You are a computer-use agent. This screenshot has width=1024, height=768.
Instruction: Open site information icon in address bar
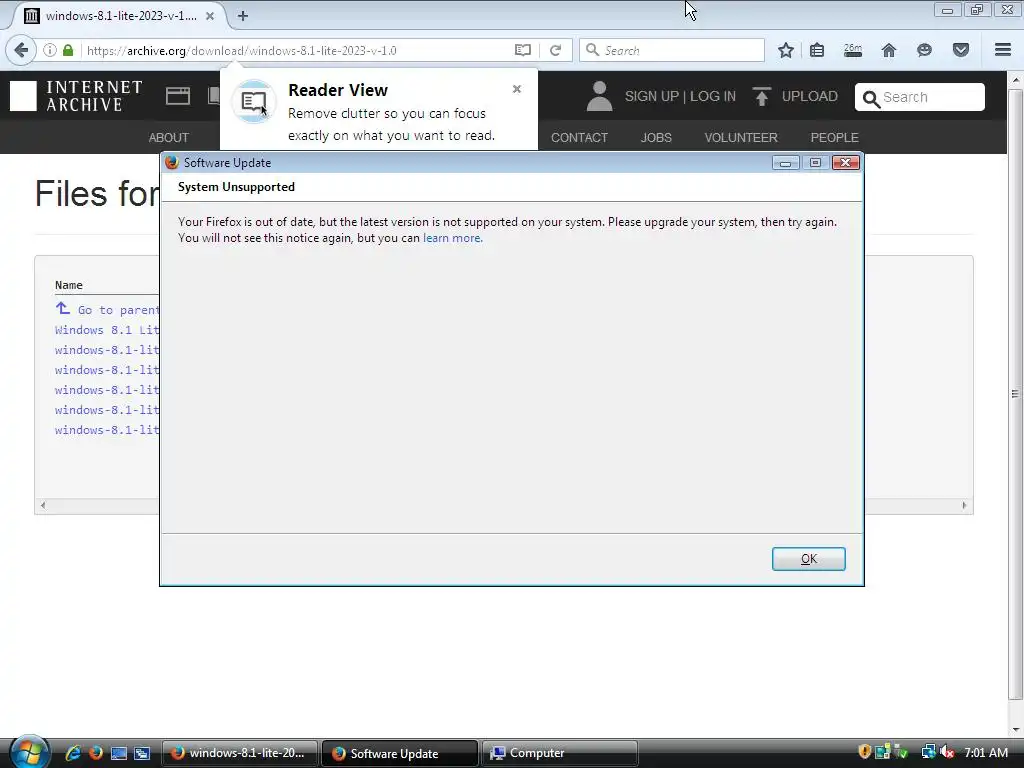click(x=50, y=50)
